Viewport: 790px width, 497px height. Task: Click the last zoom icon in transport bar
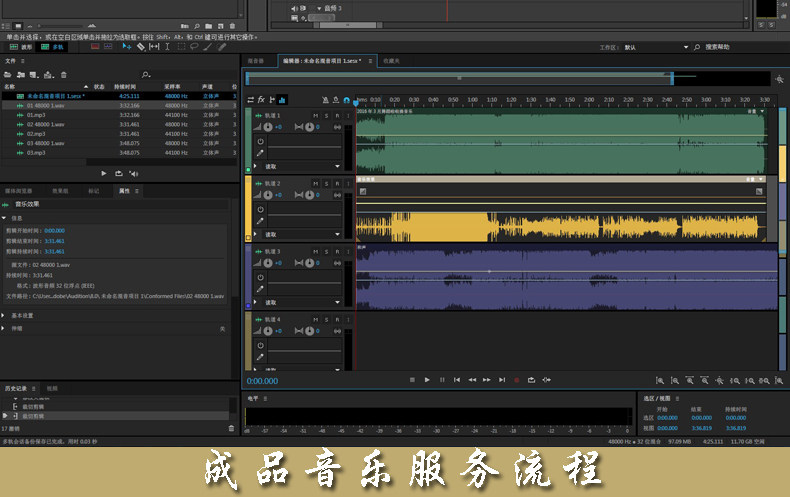pyautogui.click(x=779, y=381)
